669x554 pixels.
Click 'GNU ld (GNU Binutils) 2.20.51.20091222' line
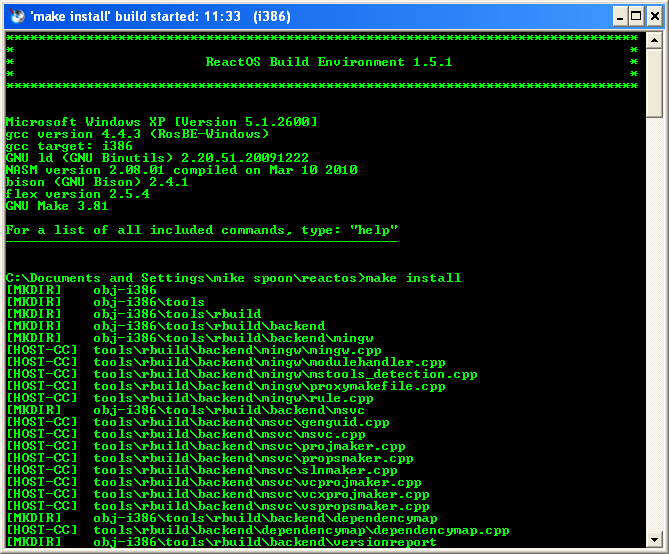[157, 158]
